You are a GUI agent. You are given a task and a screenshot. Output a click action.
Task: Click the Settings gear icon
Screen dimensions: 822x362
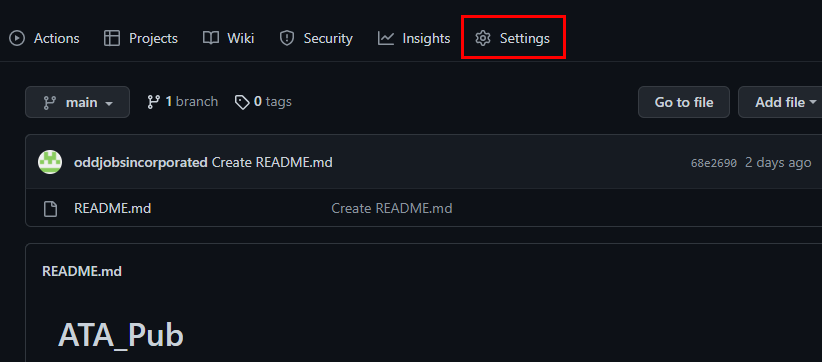(x=482, y=38)
